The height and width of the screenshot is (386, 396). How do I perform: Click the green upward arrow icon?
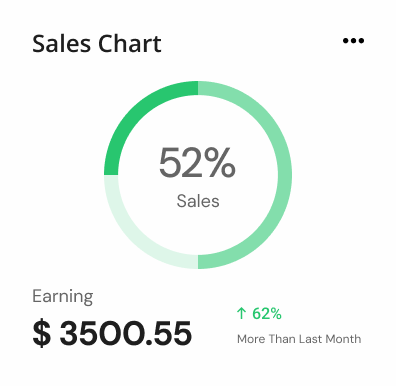click(241, 313)
